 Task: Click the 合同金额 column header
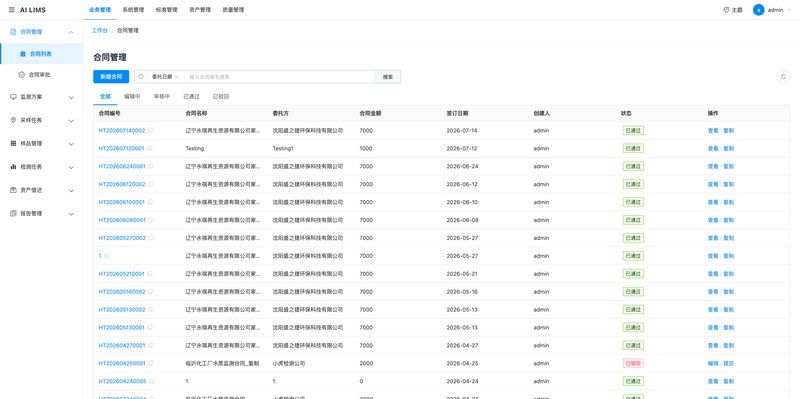pos(370,113)
